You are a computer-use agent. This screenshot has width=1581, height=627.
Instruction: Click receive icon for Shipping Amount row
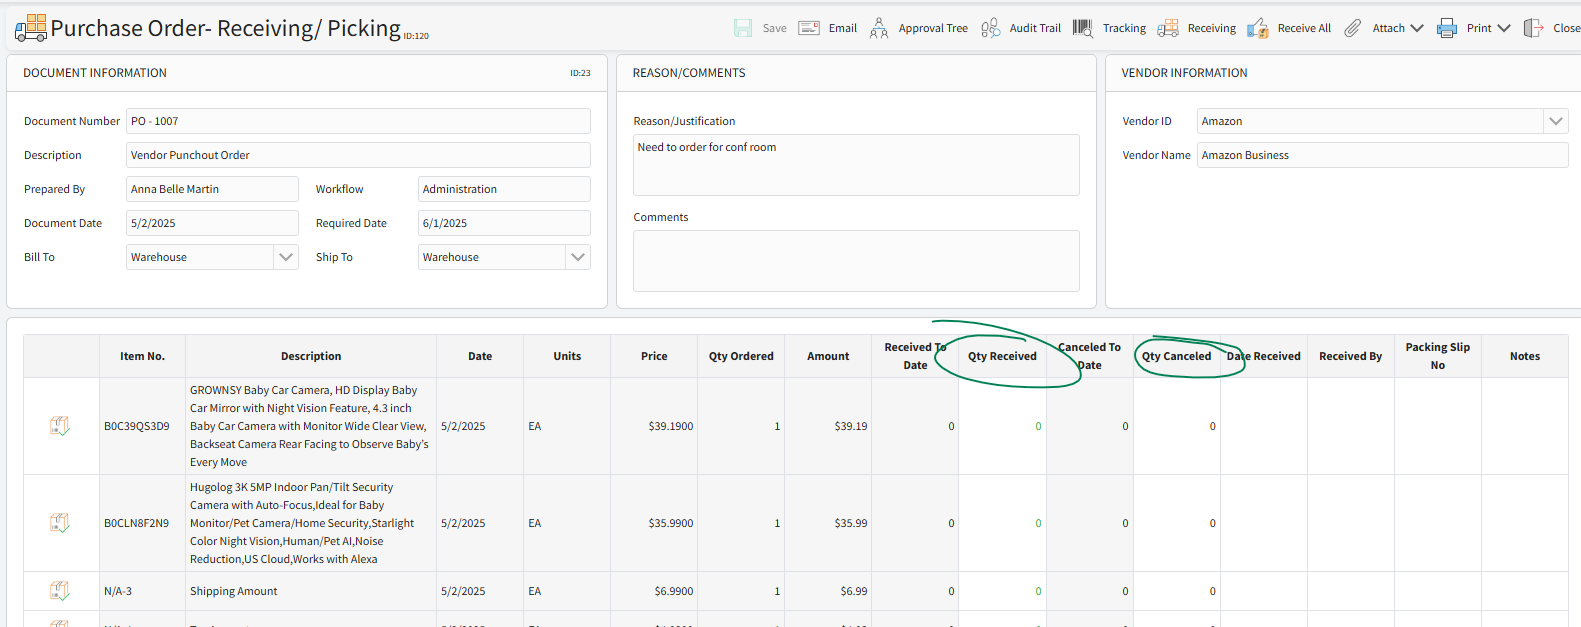pyautogui.click(x=60, y=591)
